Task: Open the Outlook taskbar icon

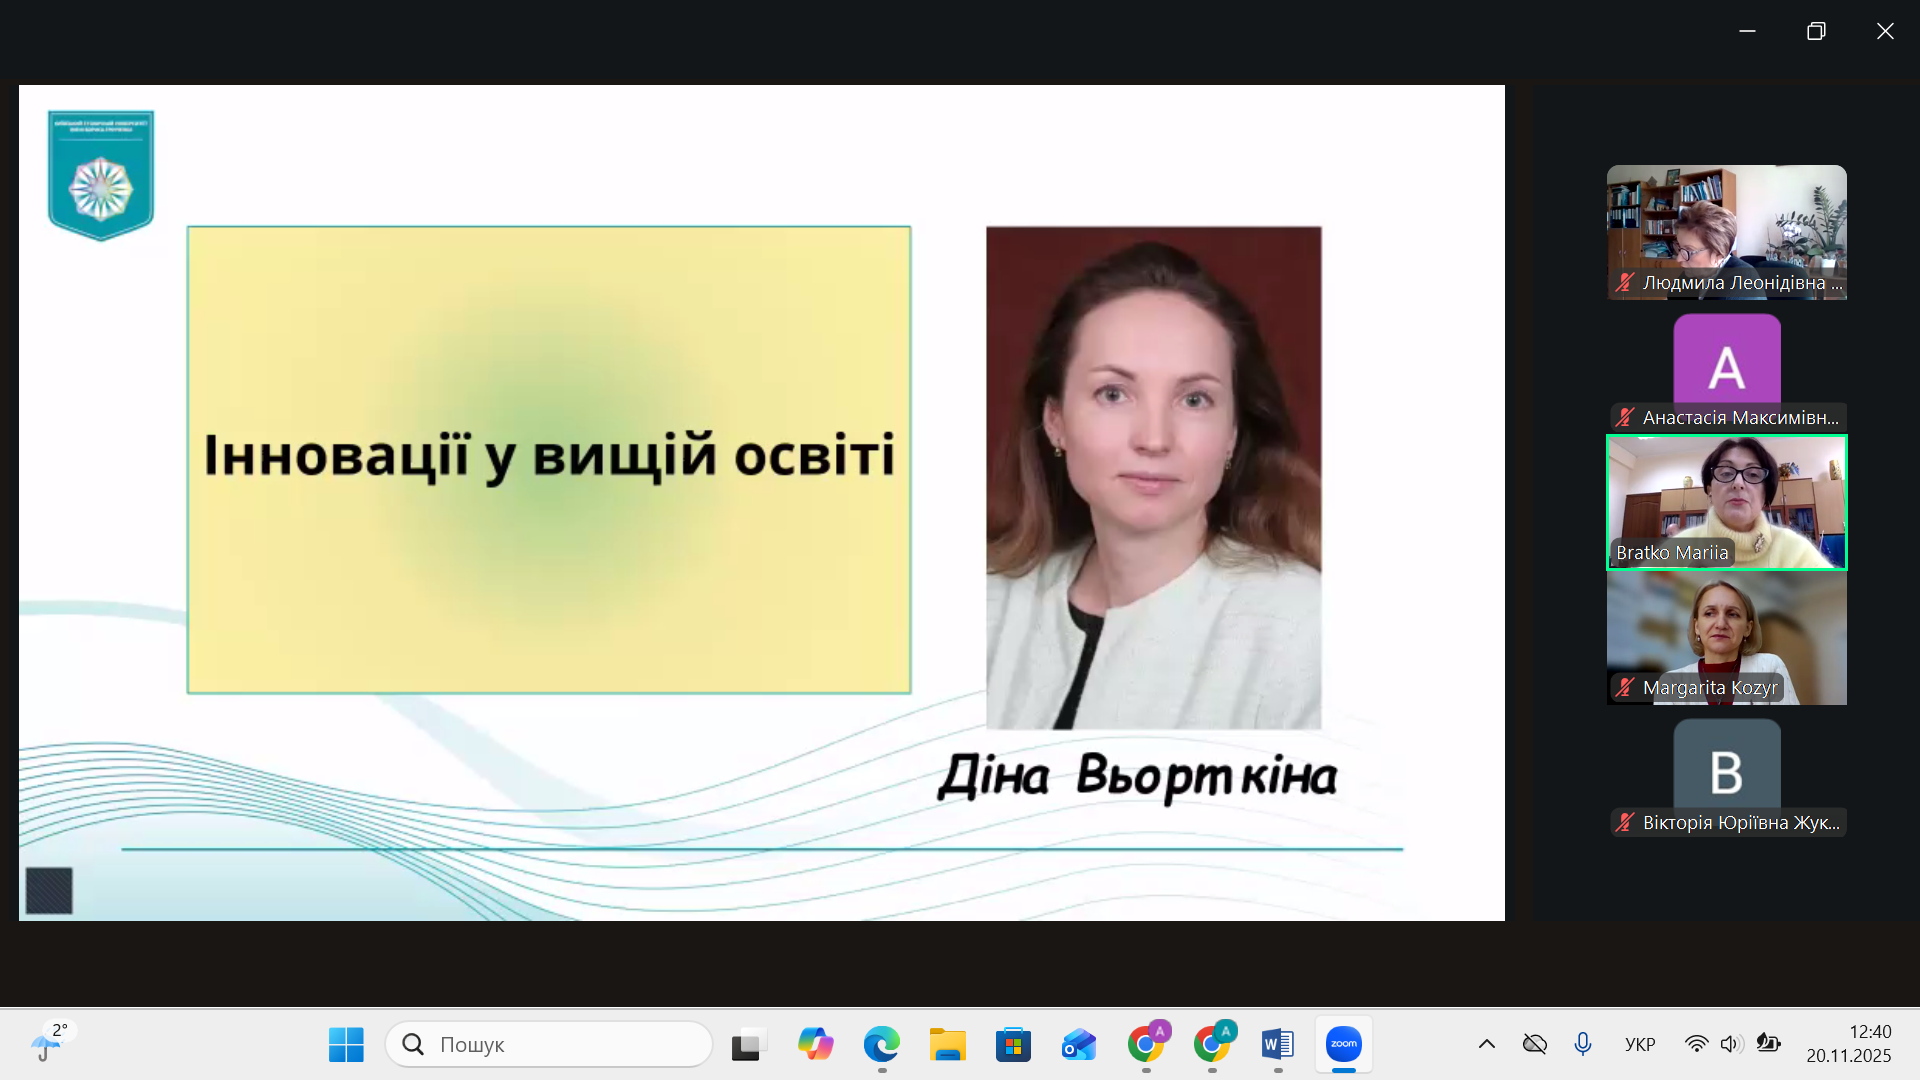Action: tap(1079, 1045)
